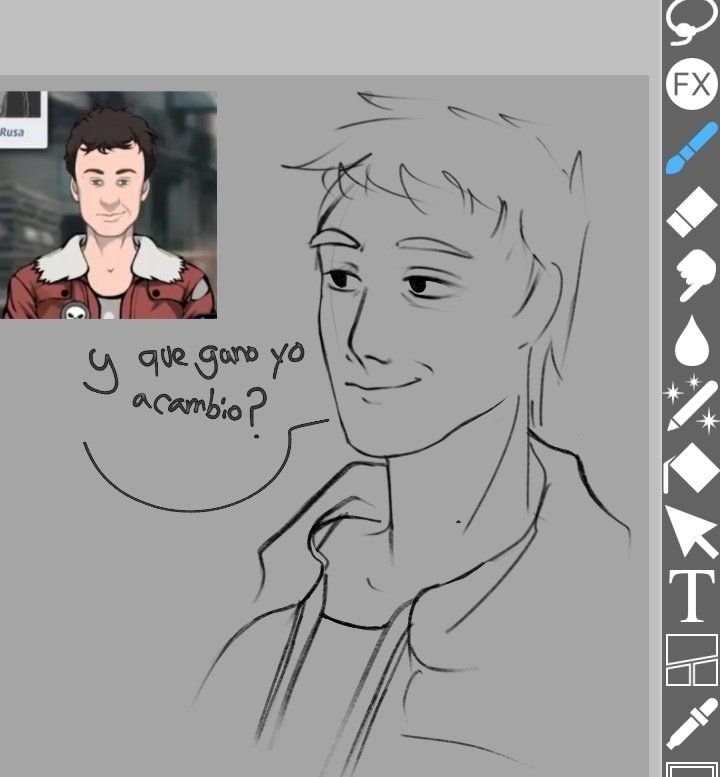This screenshot has width=720, height=777.
Task: Select the Eraser tool
Action: [692, 212]
